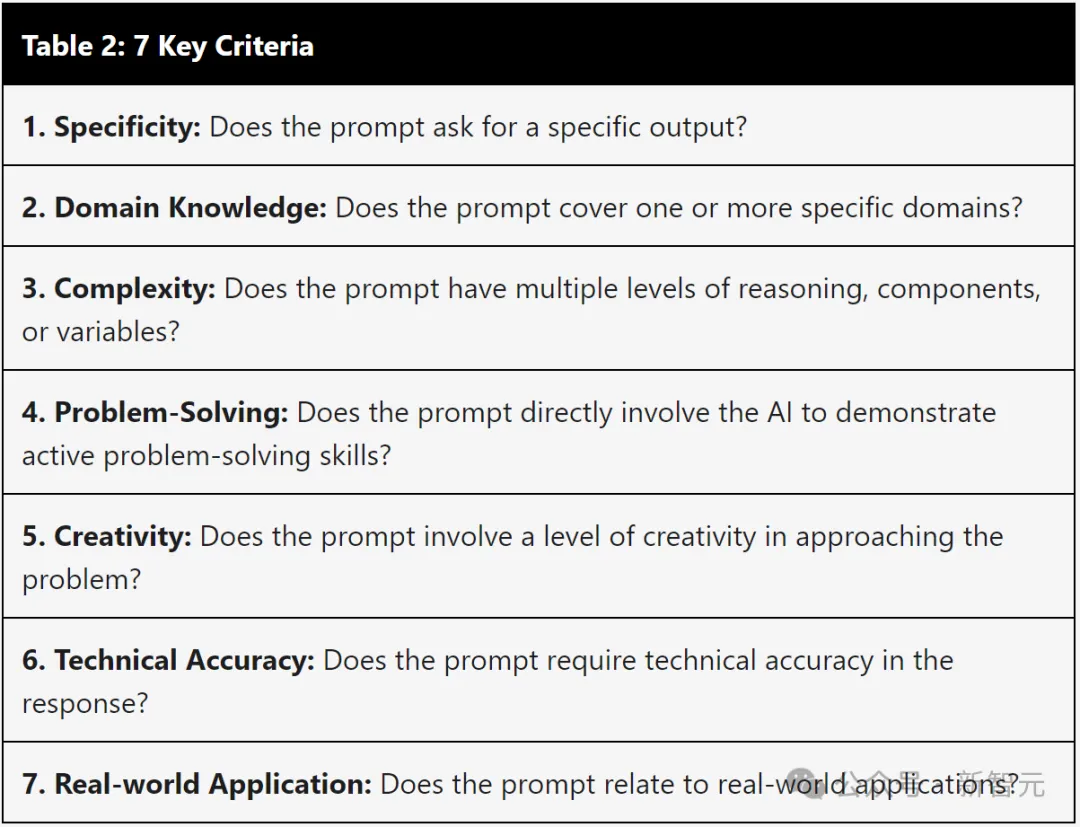Image resolution: width=1080 pixels, height=827 pixels.
Task: Click the '6. Technical Accuracy' bold label
Action: [168, 660]
